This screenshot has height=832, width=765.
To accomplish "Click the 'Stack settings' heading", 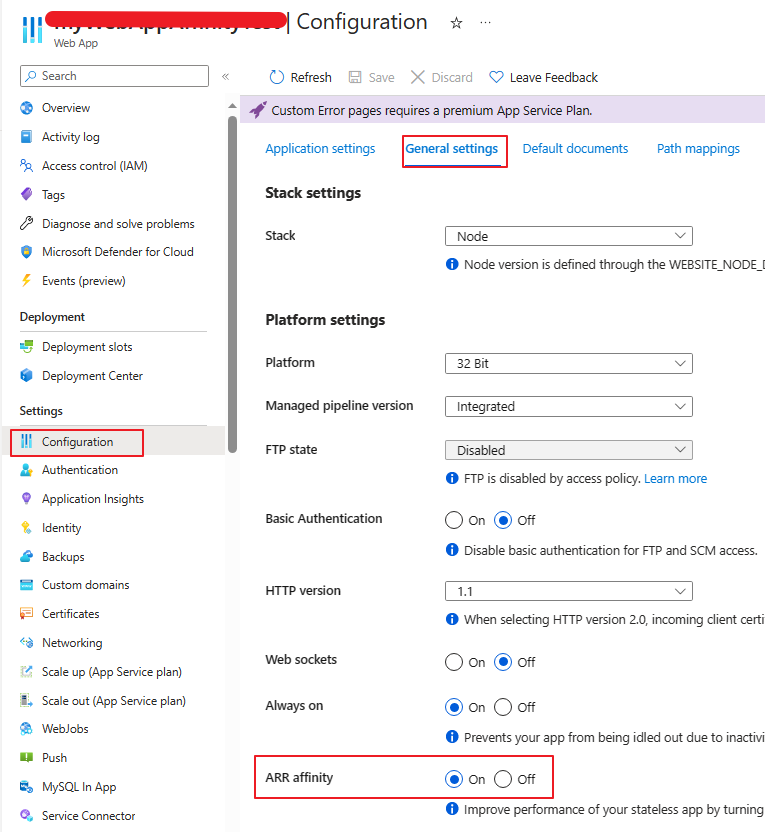I will 313,193.
